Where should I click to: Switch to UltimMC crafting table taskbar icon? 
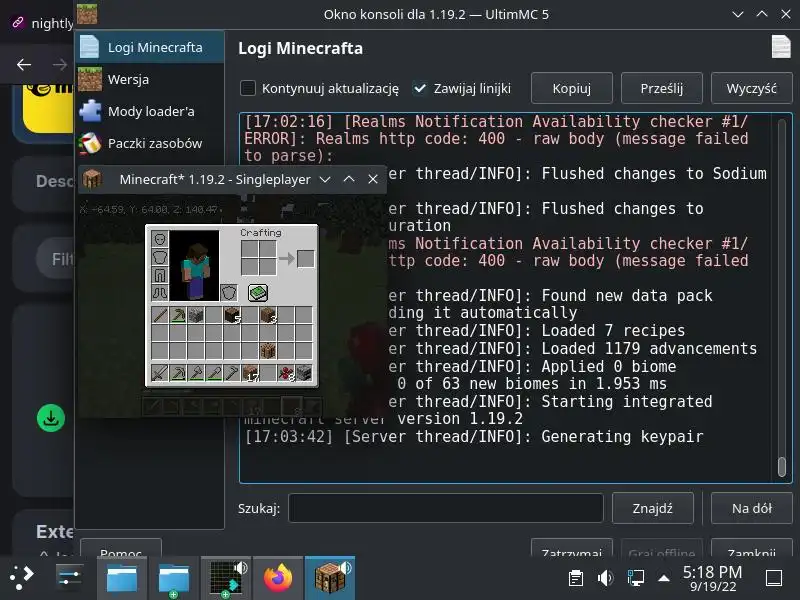click(330, 578)
